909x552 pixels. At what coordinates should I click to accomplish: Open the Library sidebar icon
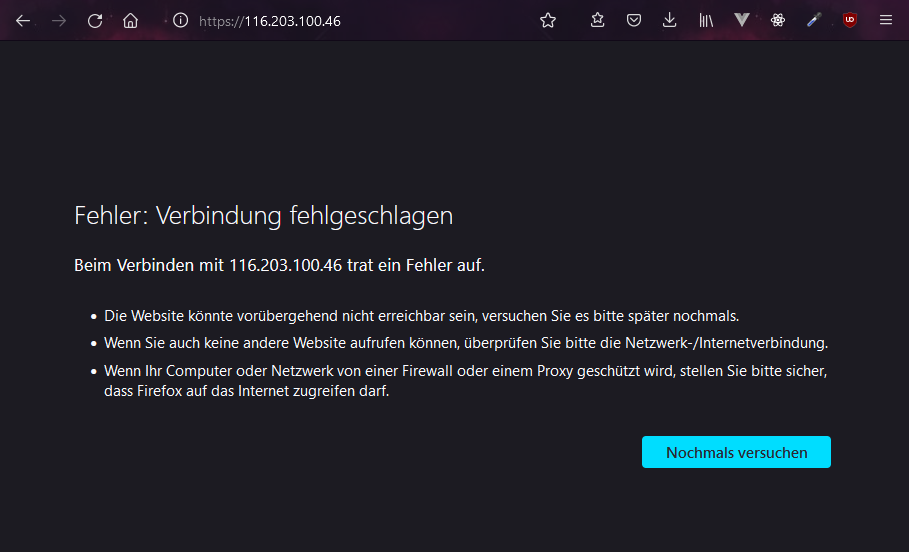click(706, 20)
